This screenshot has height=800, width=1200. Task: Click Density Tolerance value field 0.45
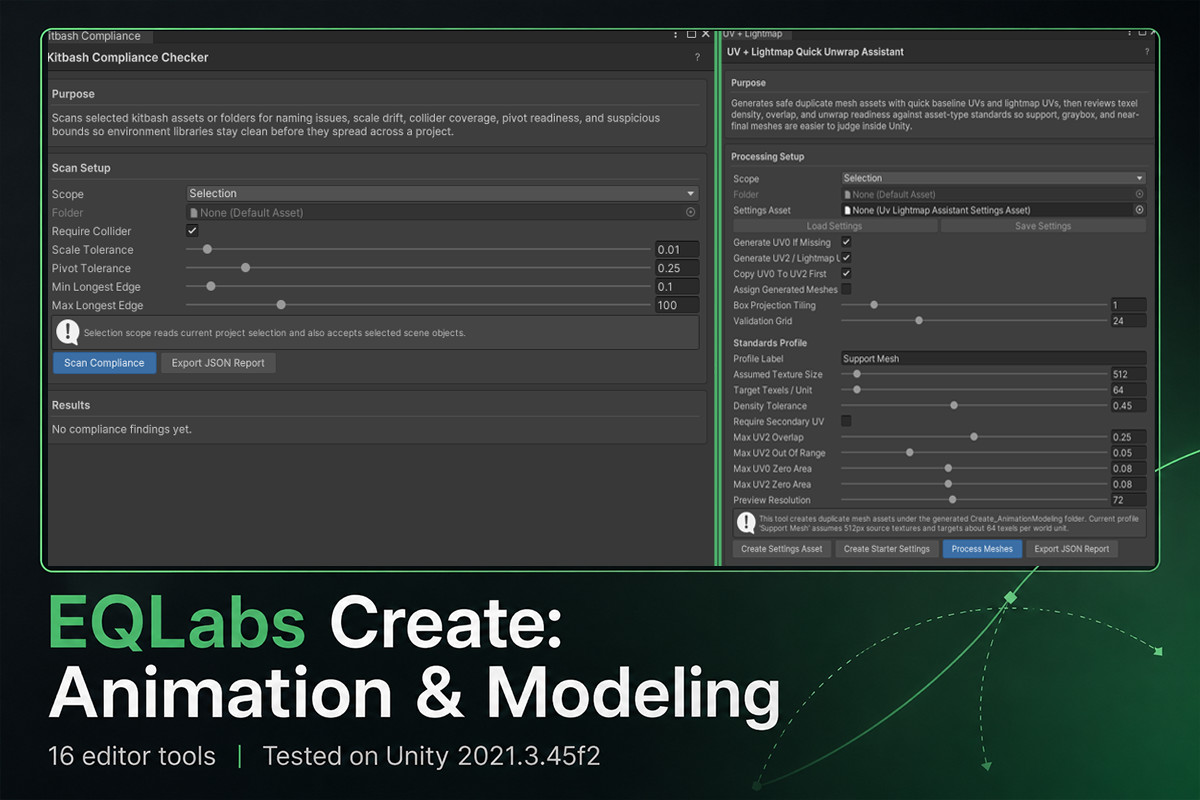[1128, 406]
